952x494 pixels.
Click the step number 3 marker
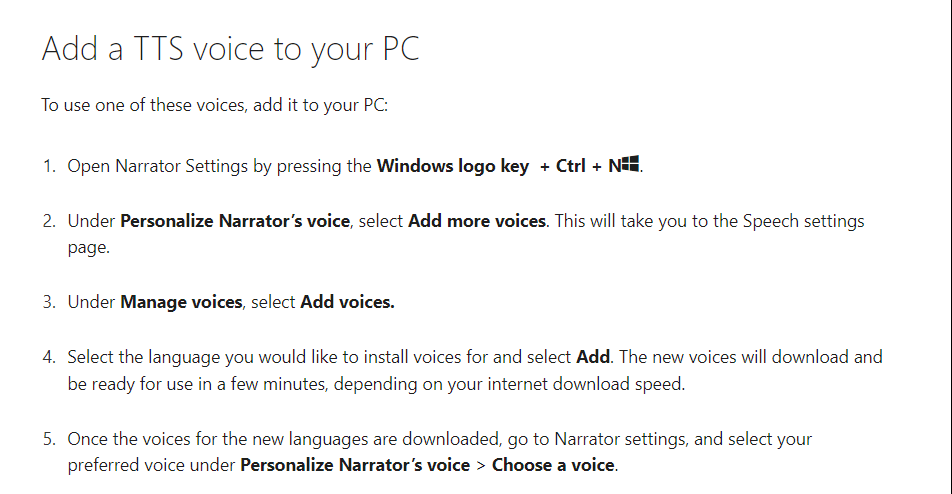point(49,302)
